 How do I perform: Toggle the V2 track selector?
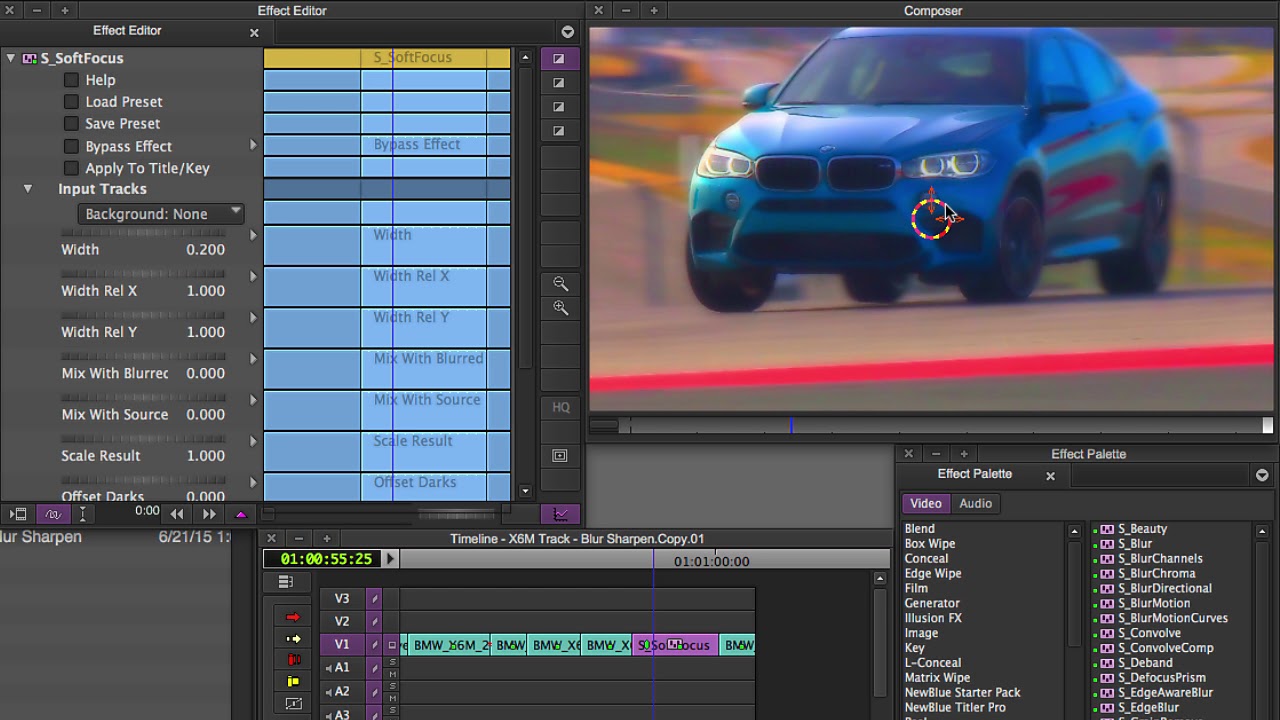pos(342,621)
